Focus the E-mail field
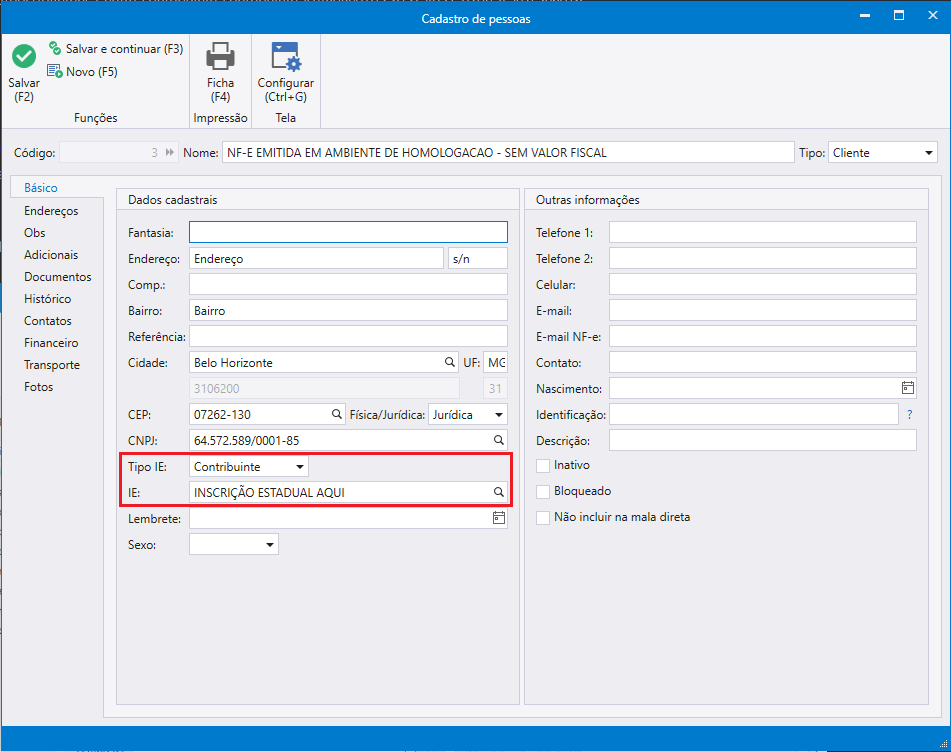Image resolution: width=951 pixels, height=752 pixels. coord(763,311)
